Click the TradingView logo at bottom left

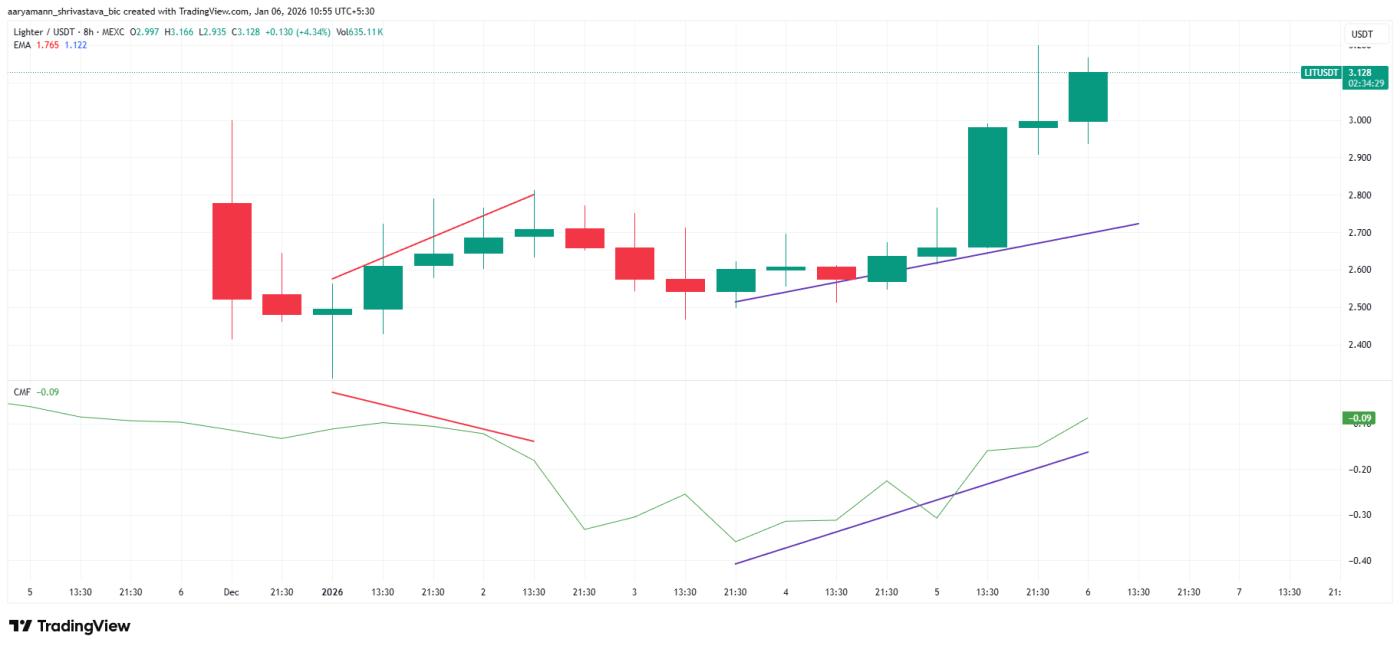(69, 626)
